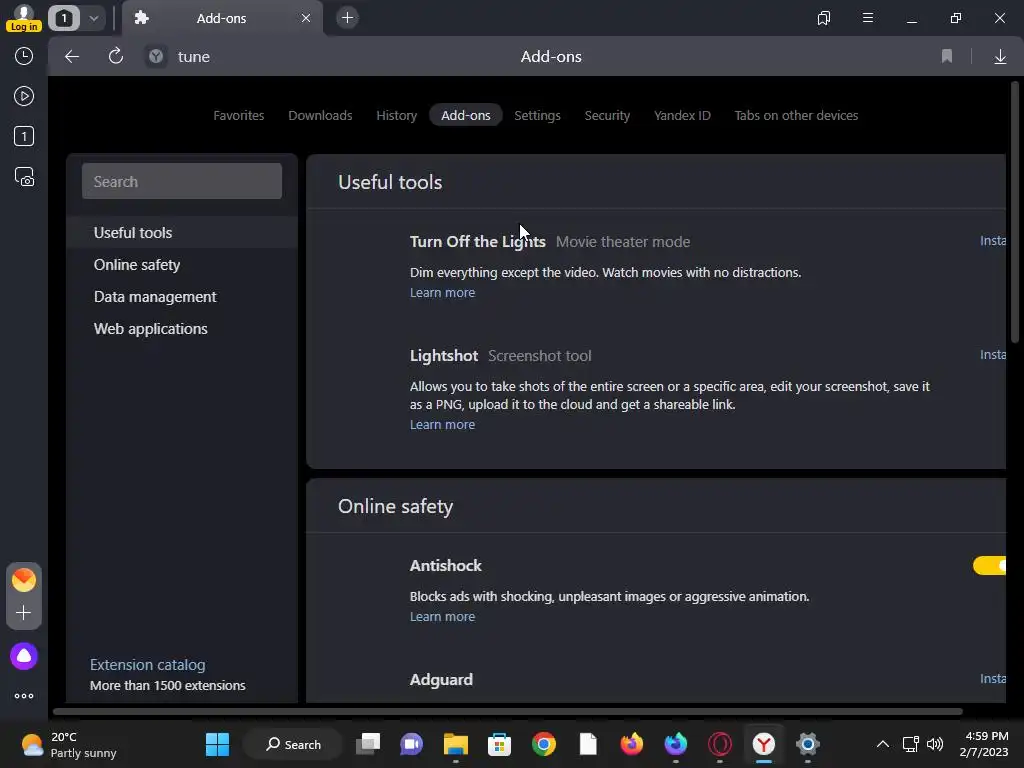This screenshot has width=1024, height=768.
Task: Switch to the Security tab
Action: (x=607, y=116)
